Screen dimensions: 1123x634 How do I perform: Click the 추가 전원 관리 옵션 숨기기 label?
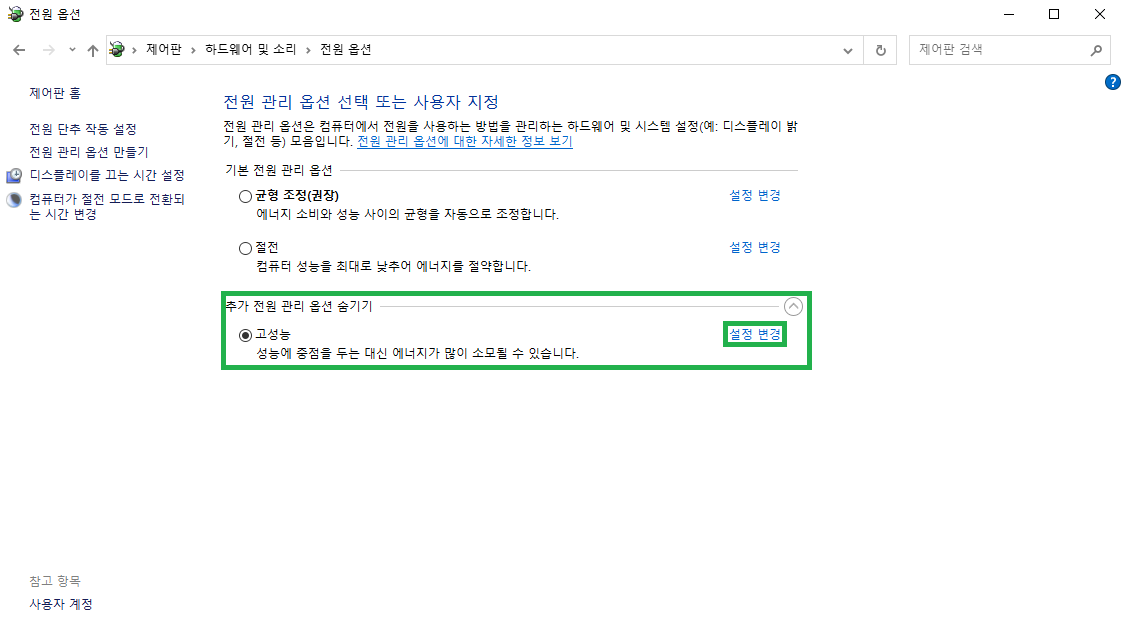point(299,307)
